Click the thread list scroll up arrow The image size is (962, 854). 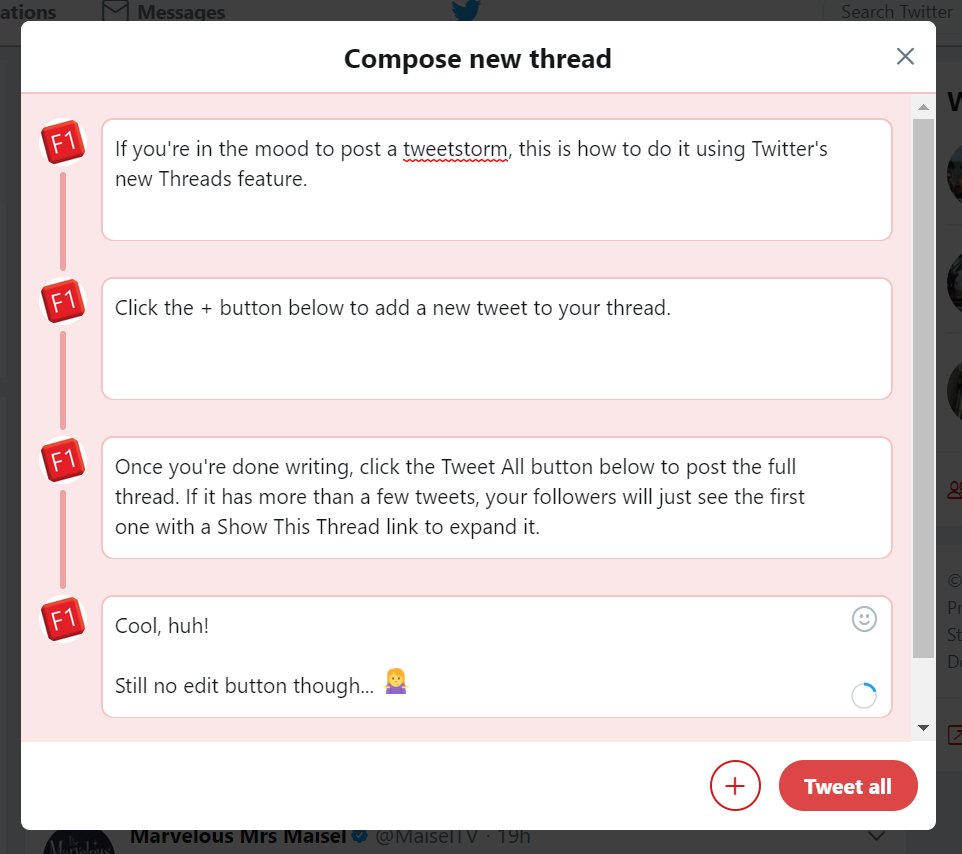(x=923, y=107)
